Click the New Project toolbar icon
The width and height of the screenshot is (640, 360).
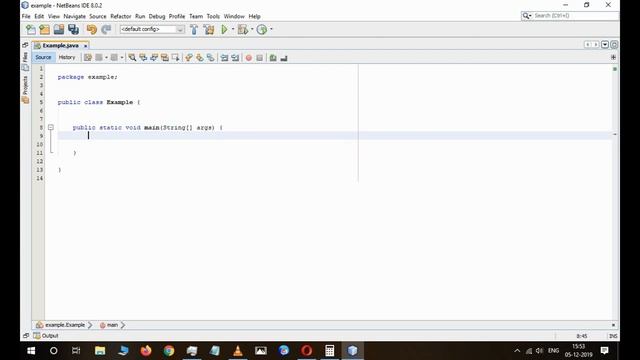coord(44,29)
